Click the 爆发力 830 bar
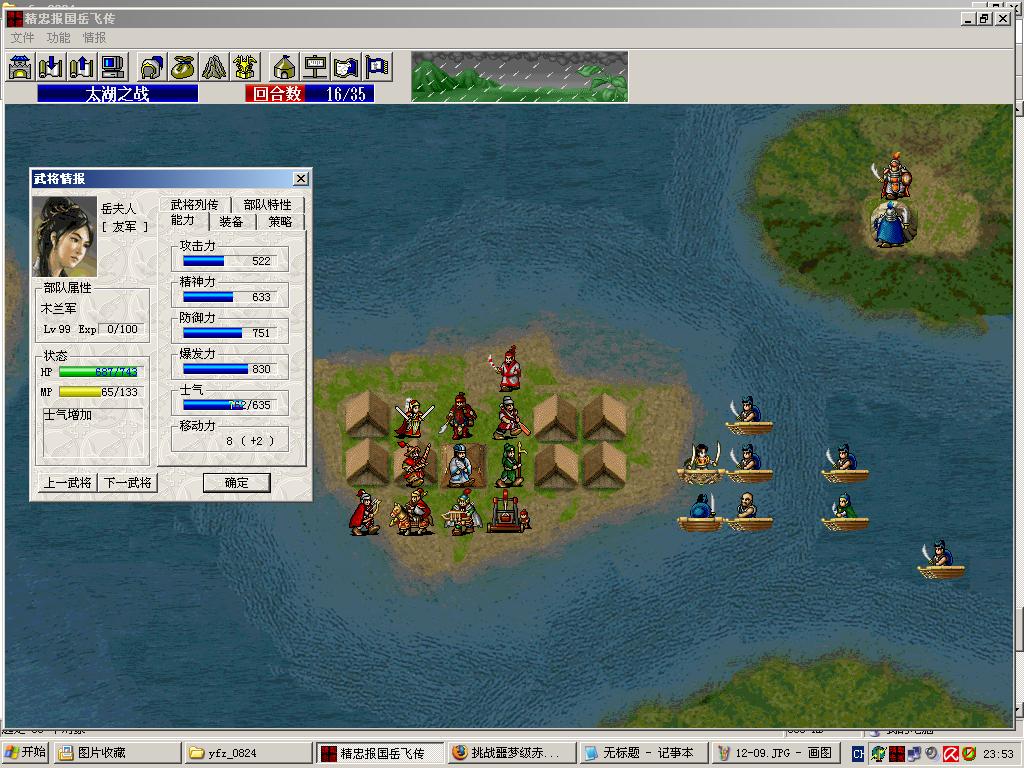Image resolution: width=1024 pixels, height=768 pixels. pyautogui.click(x=229, y=368)
